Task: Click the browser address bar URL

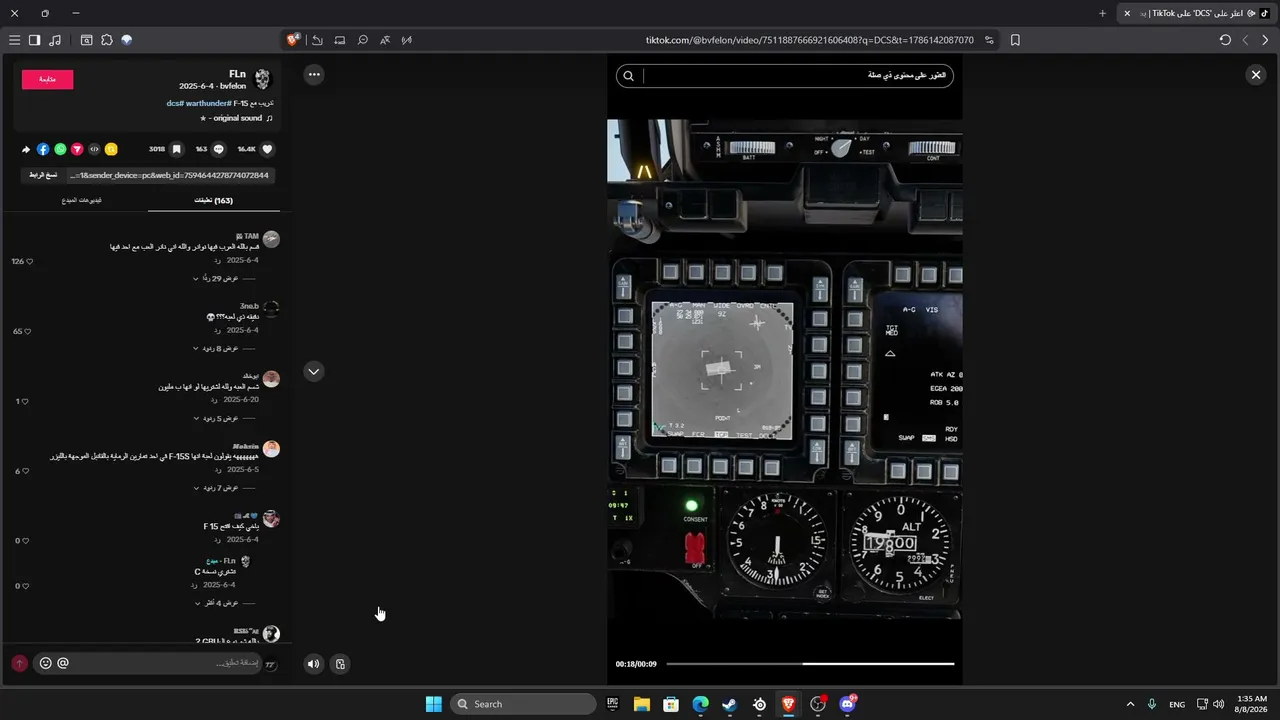Action: click(810, 40)
